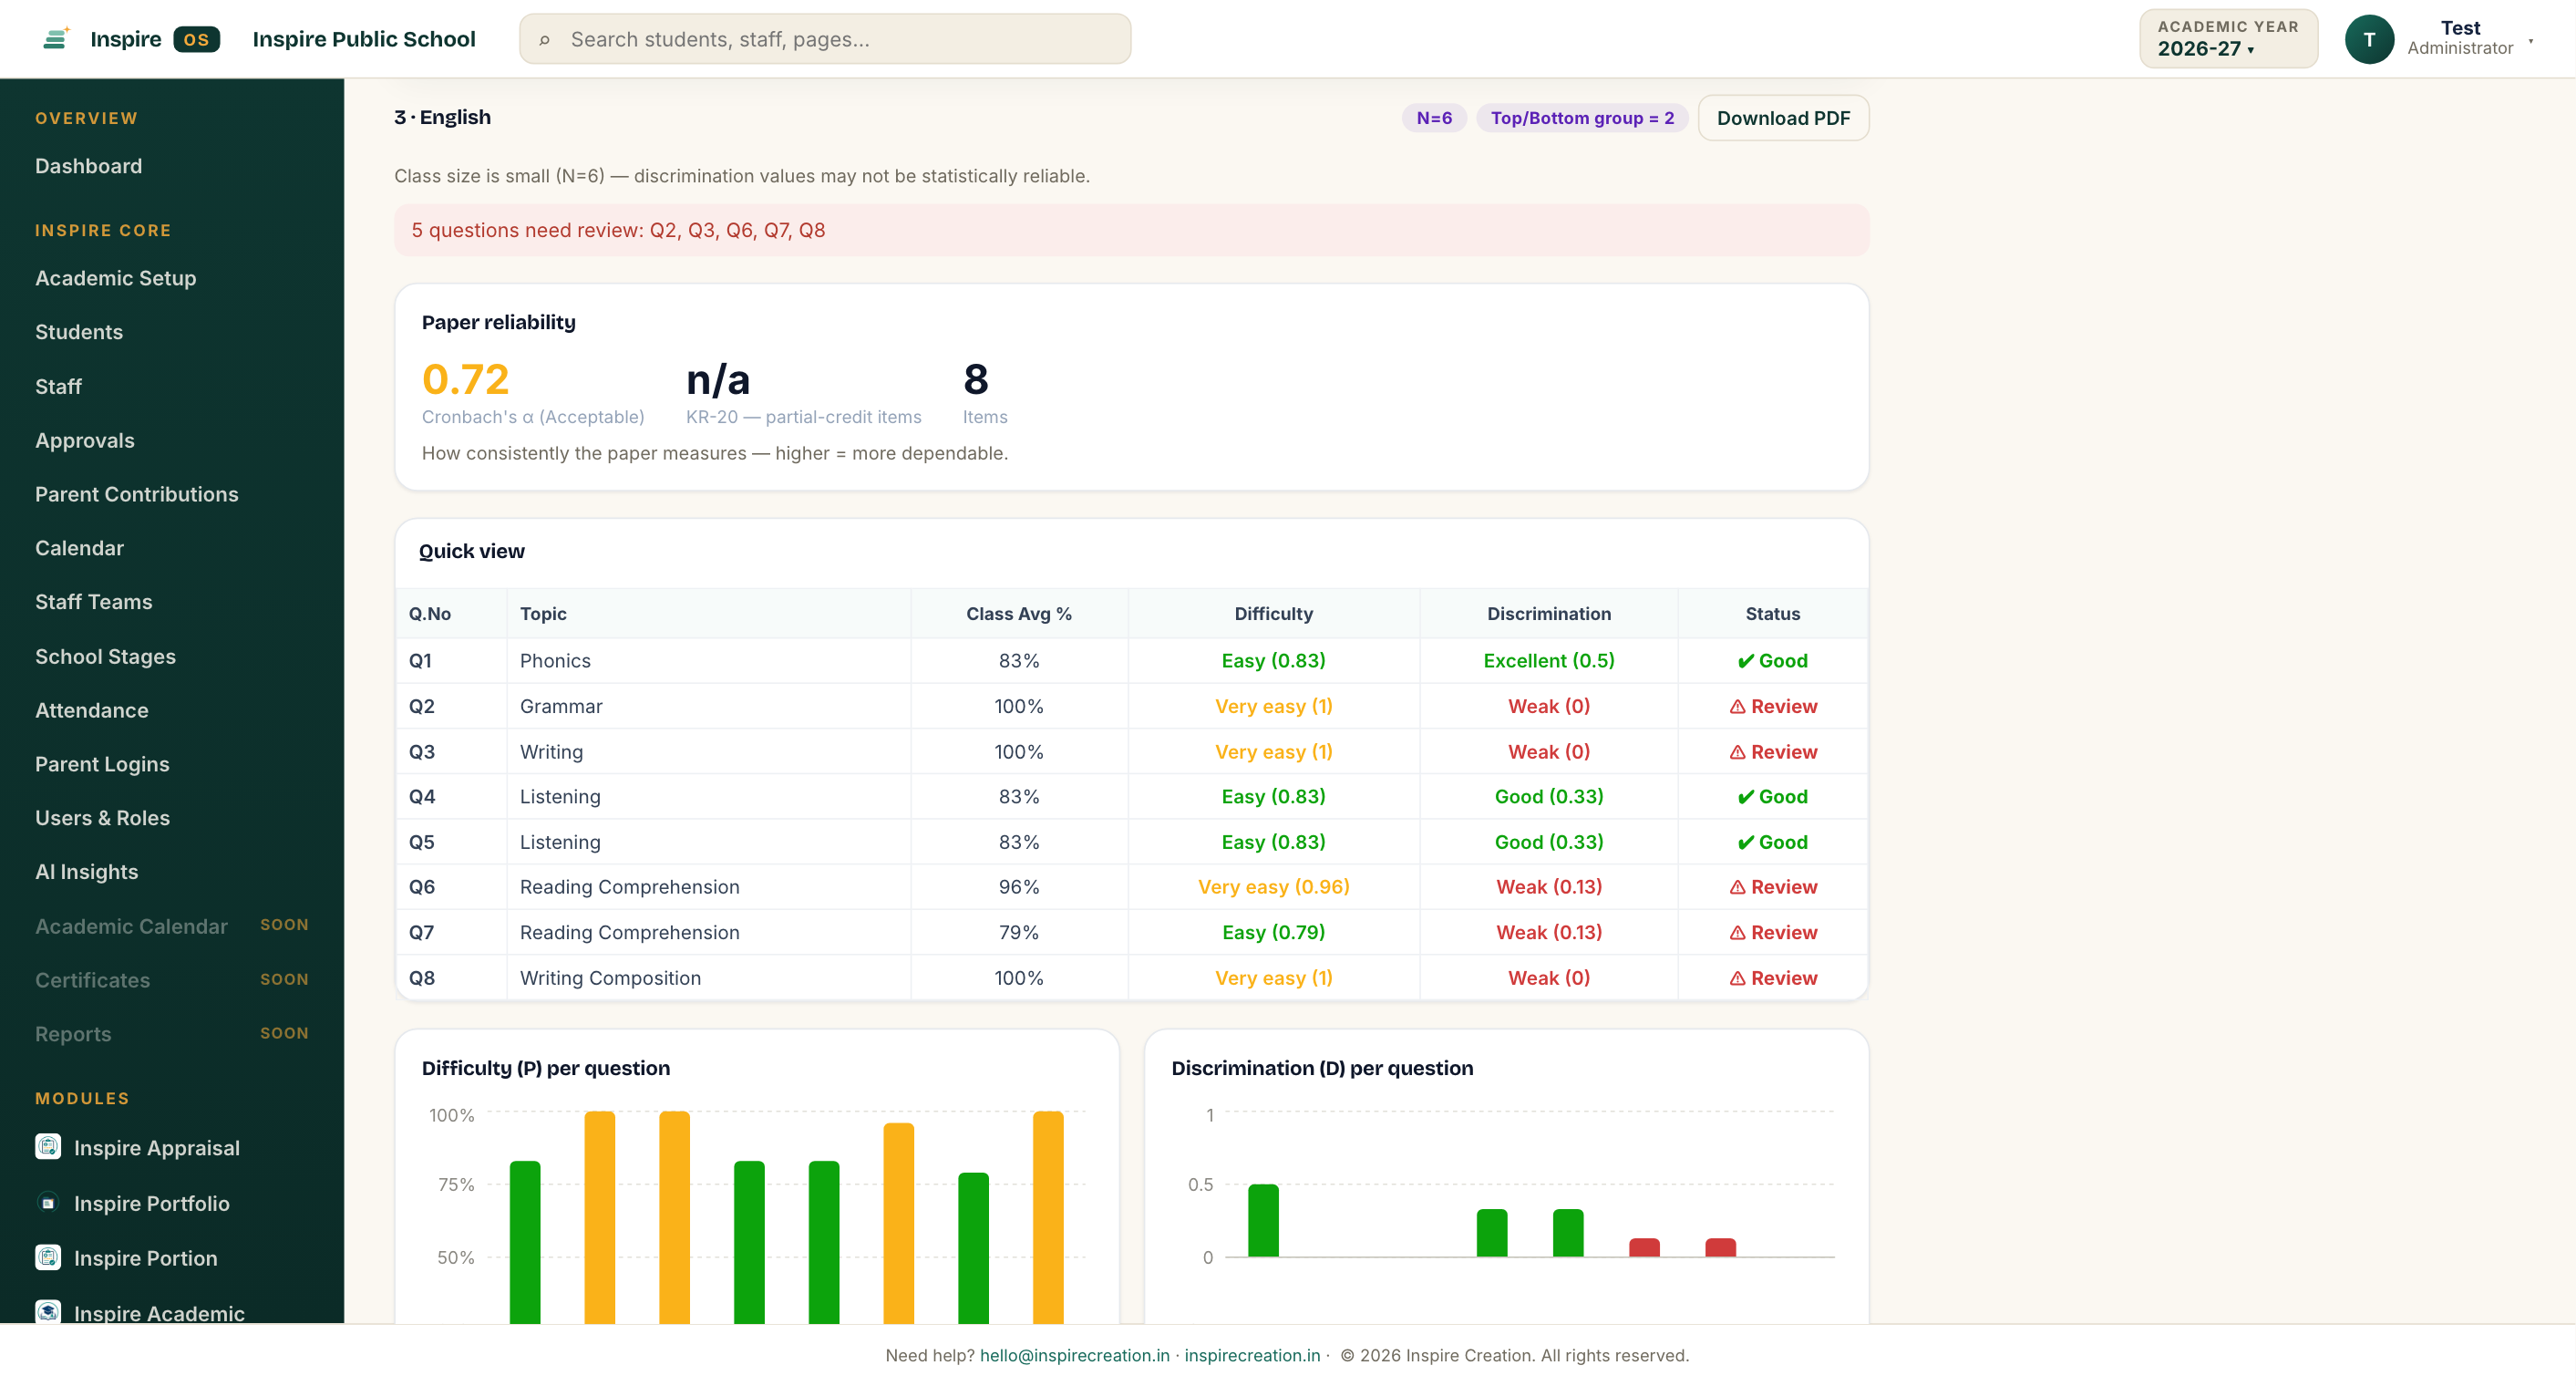Click the N=6 badge
Screen dimensions: 2576x1386
[x=1434, y=118]
